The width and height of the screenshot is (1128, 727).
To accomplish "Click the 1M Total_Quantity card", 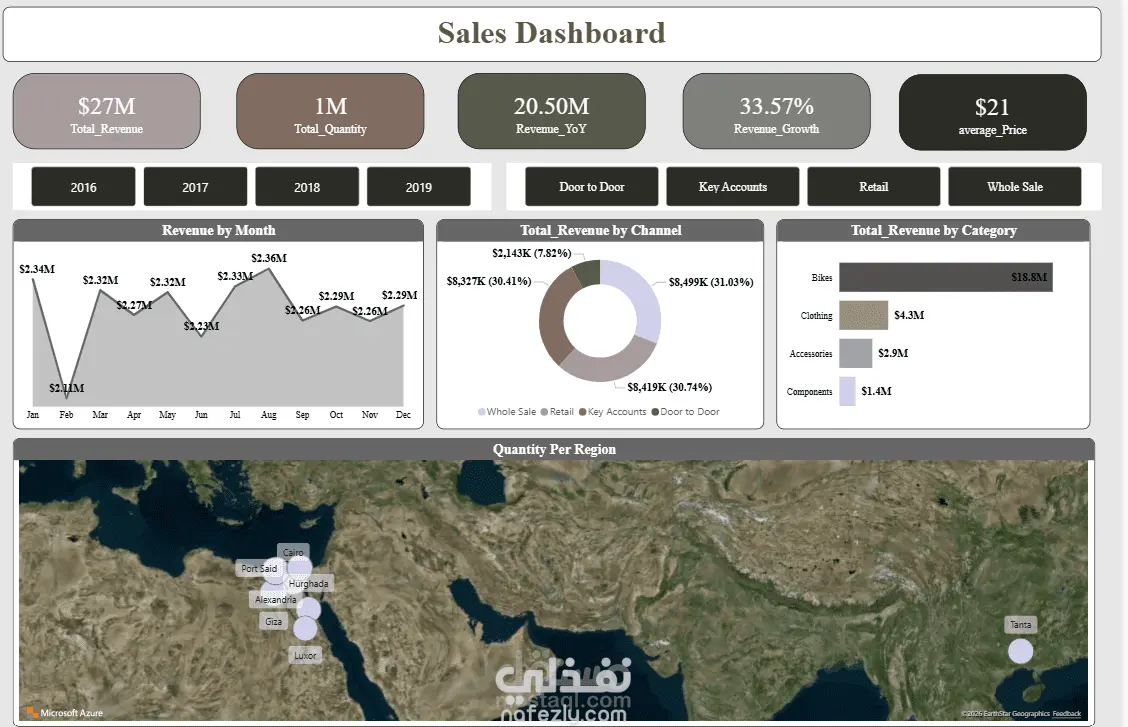I will tap(330, 111).
